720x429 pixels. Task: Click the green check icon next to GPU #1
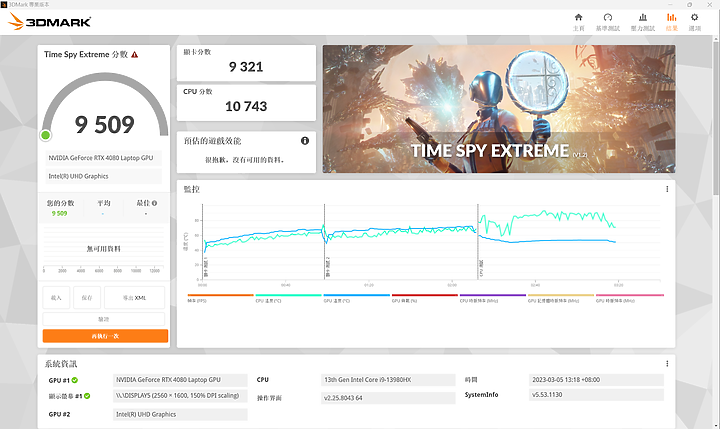pos(75,380)
